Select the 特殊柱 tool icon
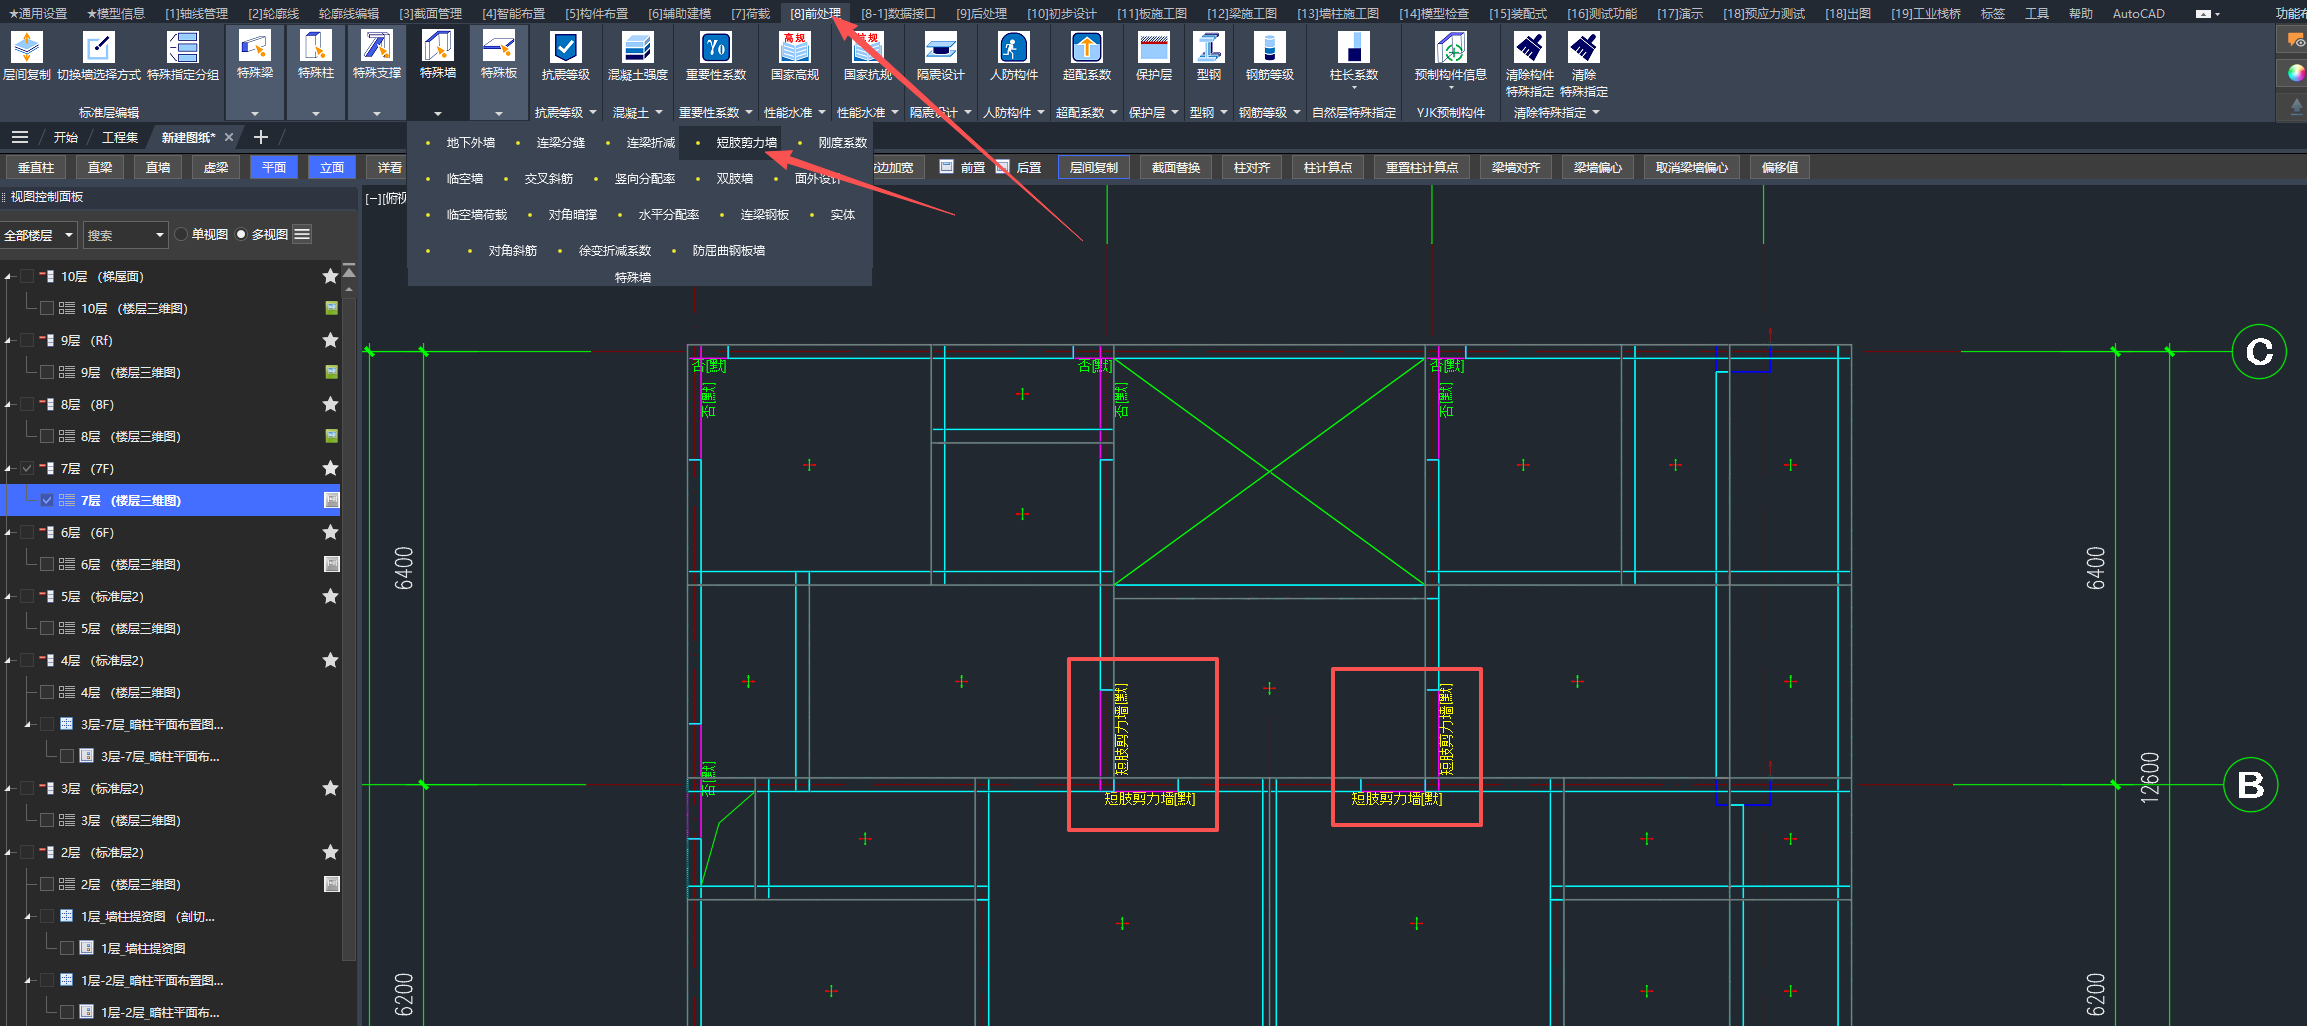The image size is (2307, 1026). tap(316, 46)
